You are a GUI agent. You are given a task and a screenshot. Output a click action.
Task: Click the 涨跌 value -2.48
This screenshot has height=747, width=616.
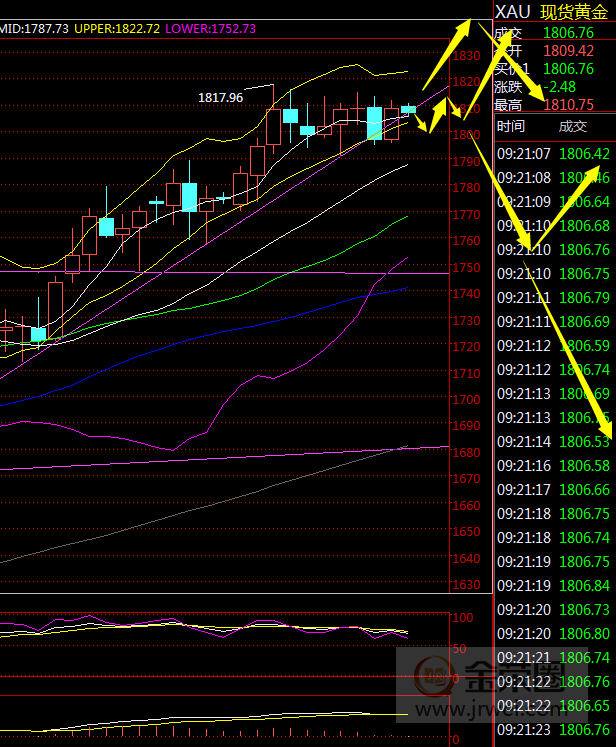[560, 86]
